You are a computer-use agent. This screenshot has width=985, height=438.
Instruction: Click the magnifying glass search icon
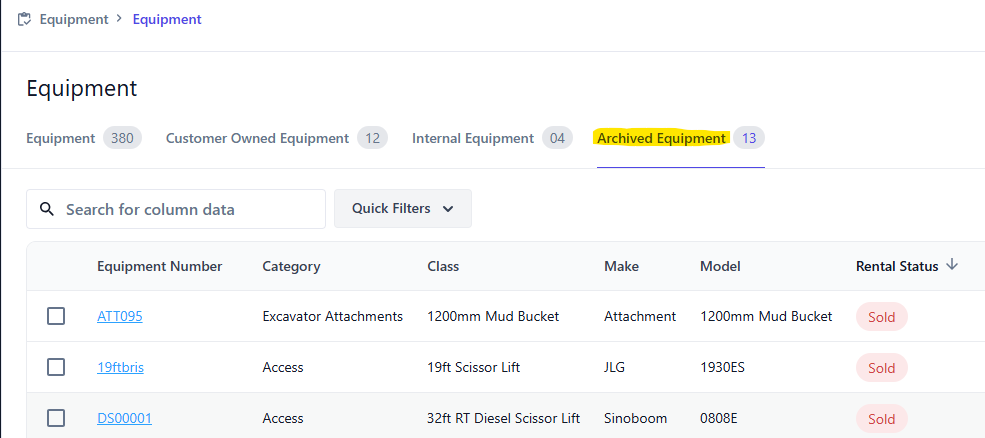(x=46, y=209)
